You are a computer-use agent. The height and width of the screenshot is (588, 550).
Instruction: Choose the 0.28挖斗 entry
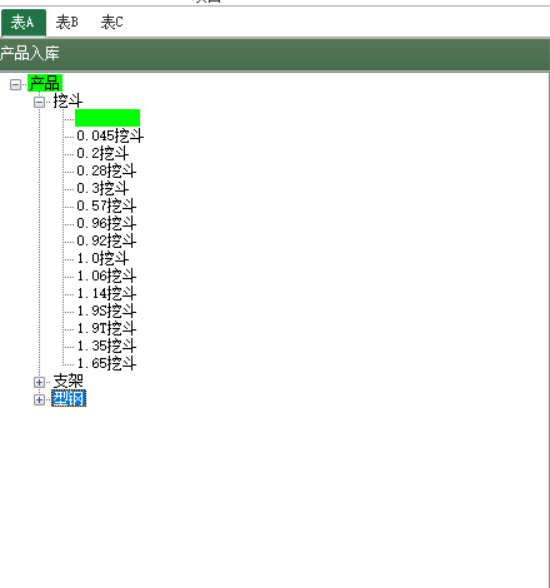(106, 171)
